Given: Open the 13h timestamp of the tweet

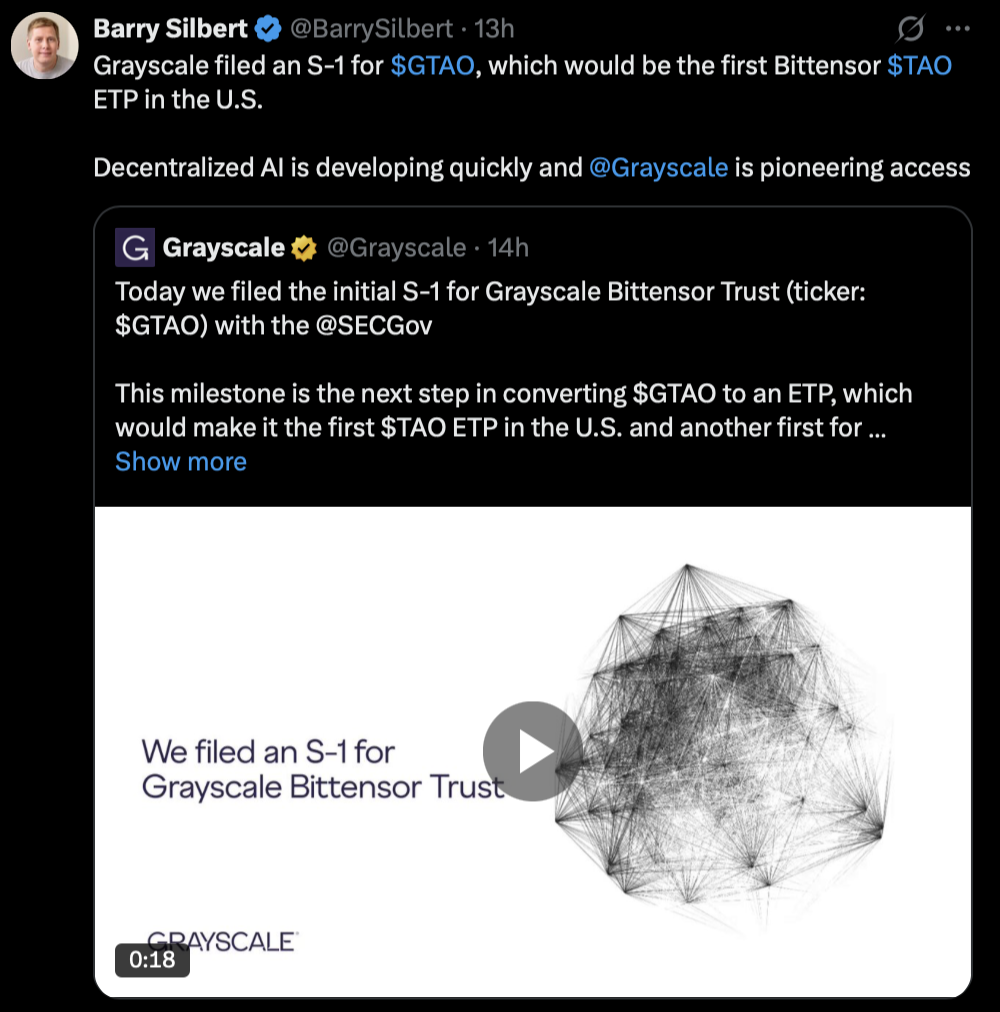Looking at the screenshot, I should tap(494, 29).
